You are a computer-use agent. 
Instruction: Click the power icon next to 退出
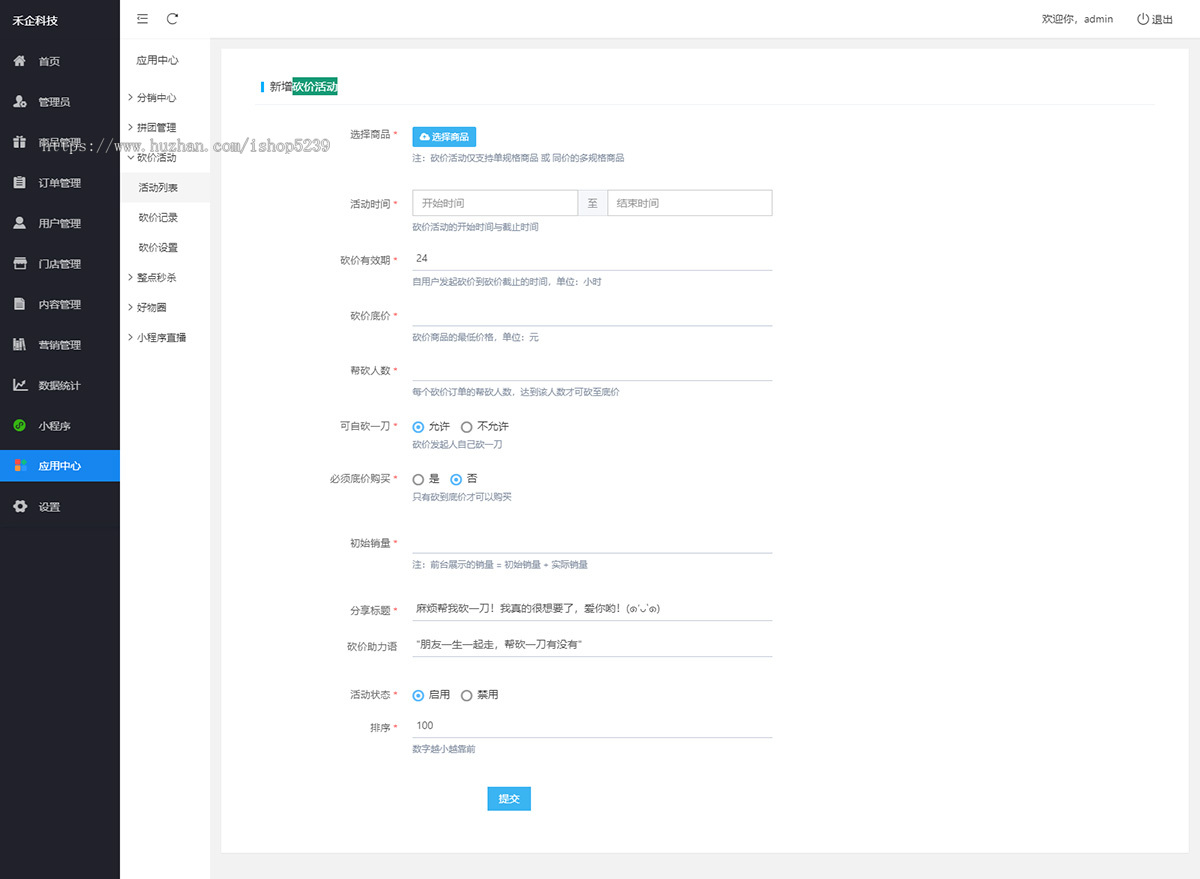pos(1143,19)
